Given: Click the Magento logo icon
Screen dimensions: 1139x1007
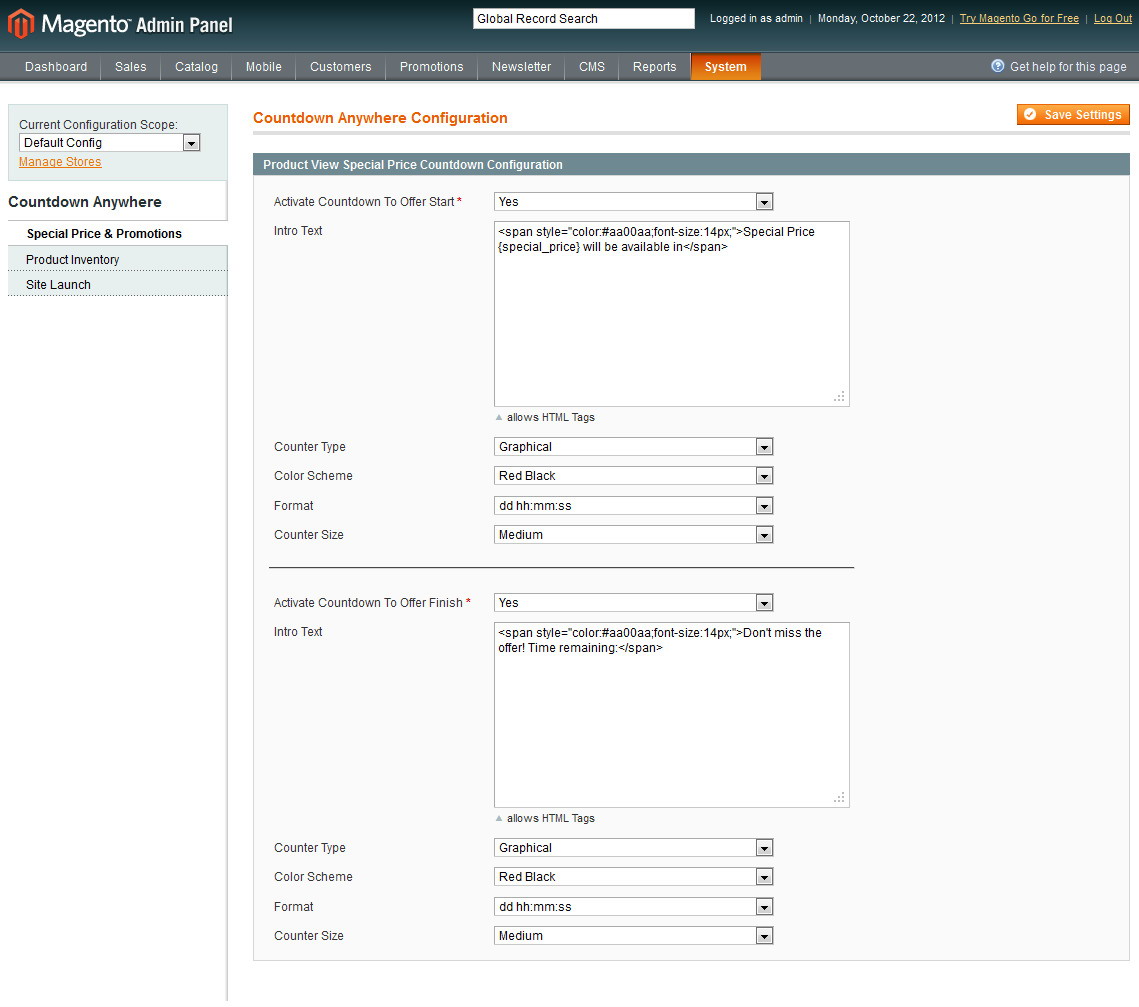Looking at the screenshot, I should [x=21, y=23].
